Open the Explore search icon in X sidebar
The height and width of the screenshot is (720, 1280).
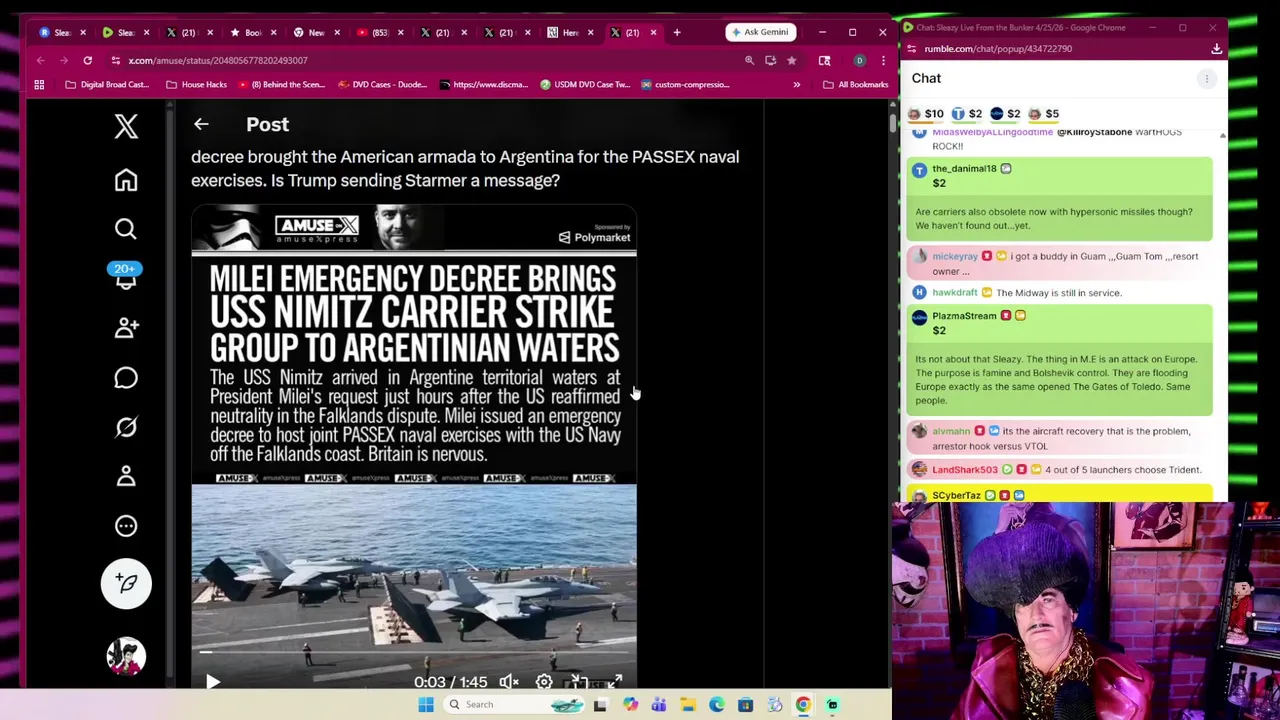[126, 229]
